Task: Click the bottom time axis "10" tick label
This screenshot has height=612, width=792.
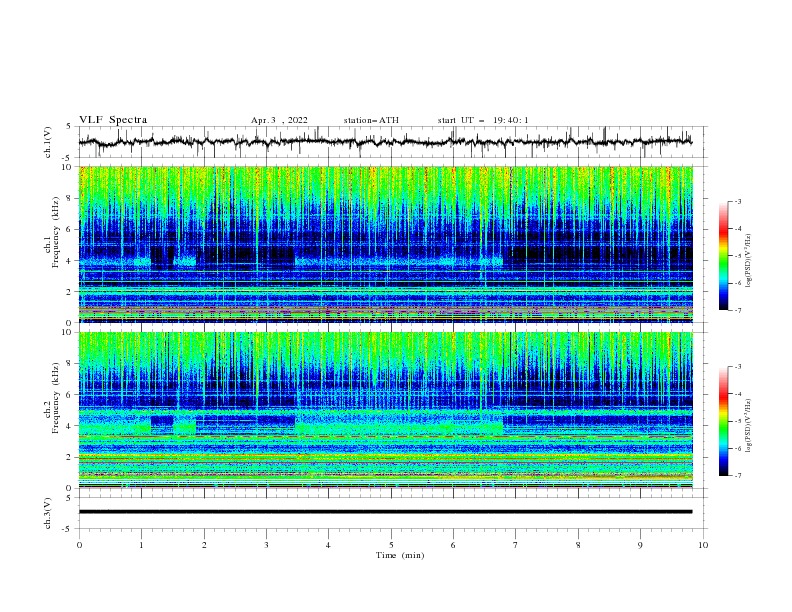Action: [x=703, y=545]
